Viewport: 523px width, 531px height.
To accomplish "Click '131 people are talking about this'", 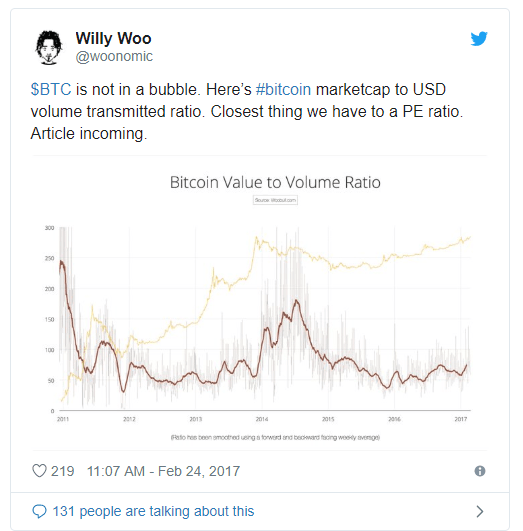I will pyautogui.click(x=153, y=511).
